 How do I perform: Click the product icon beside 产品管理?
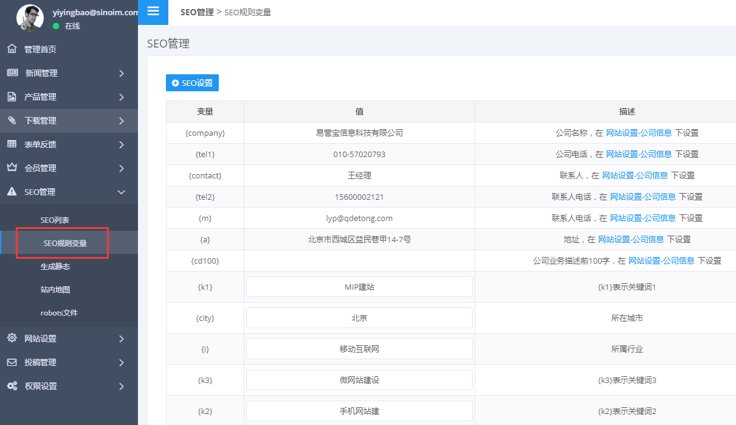point(12,97)
